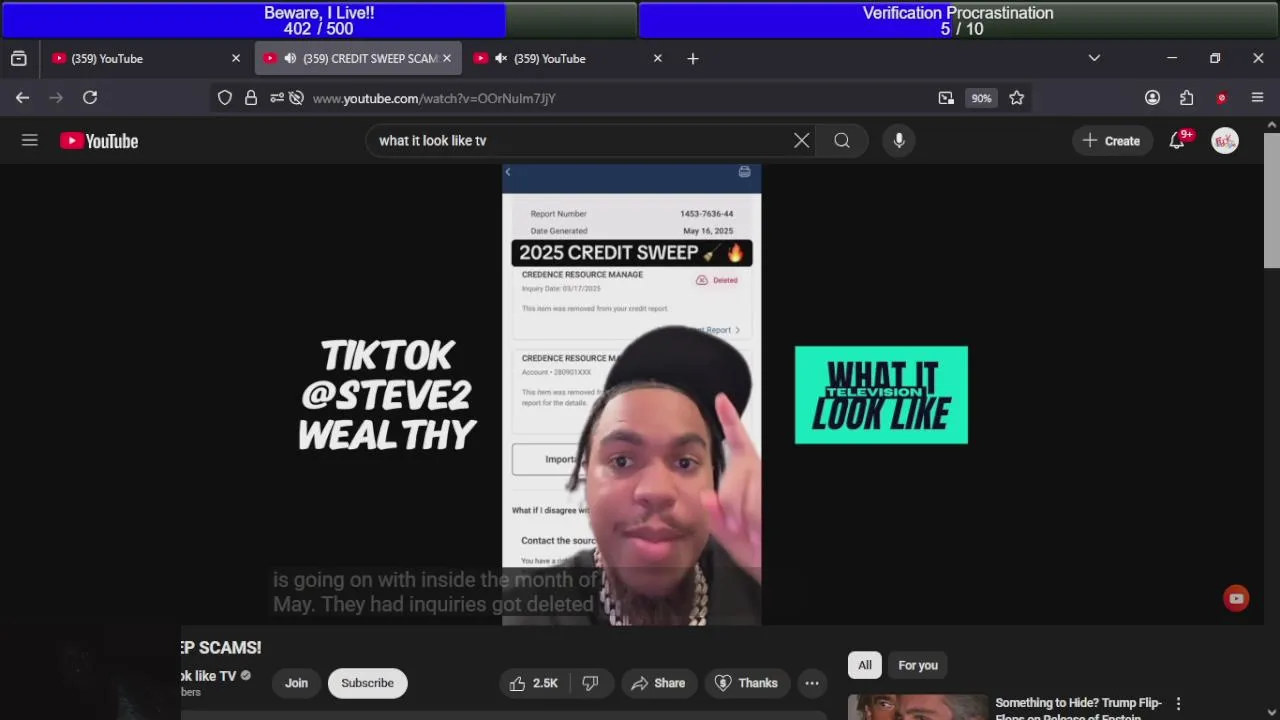Open options for the Trump Flip-Flops suggestion
The image size is (1280, 720).
(1178, 704)
